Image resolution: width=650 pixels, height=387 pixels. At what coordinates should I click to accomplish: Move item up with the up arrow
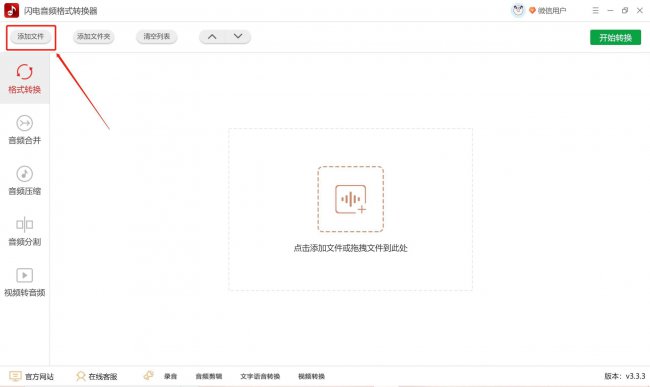[212, 36]
